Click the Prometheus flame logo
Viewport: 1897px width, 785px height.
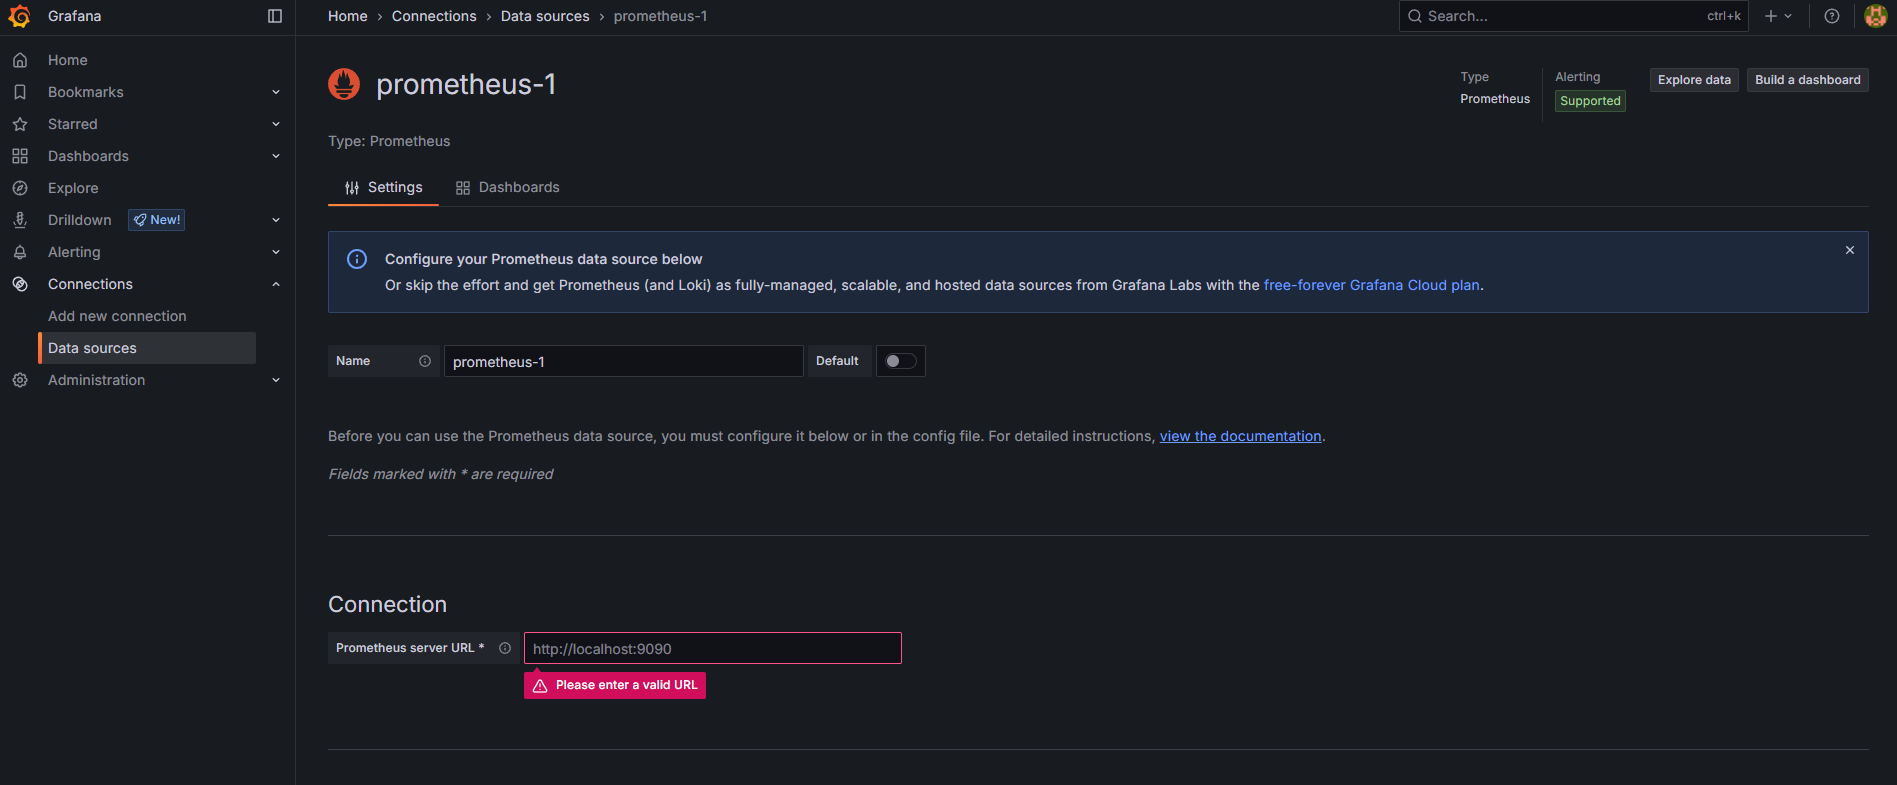[344, 84]
